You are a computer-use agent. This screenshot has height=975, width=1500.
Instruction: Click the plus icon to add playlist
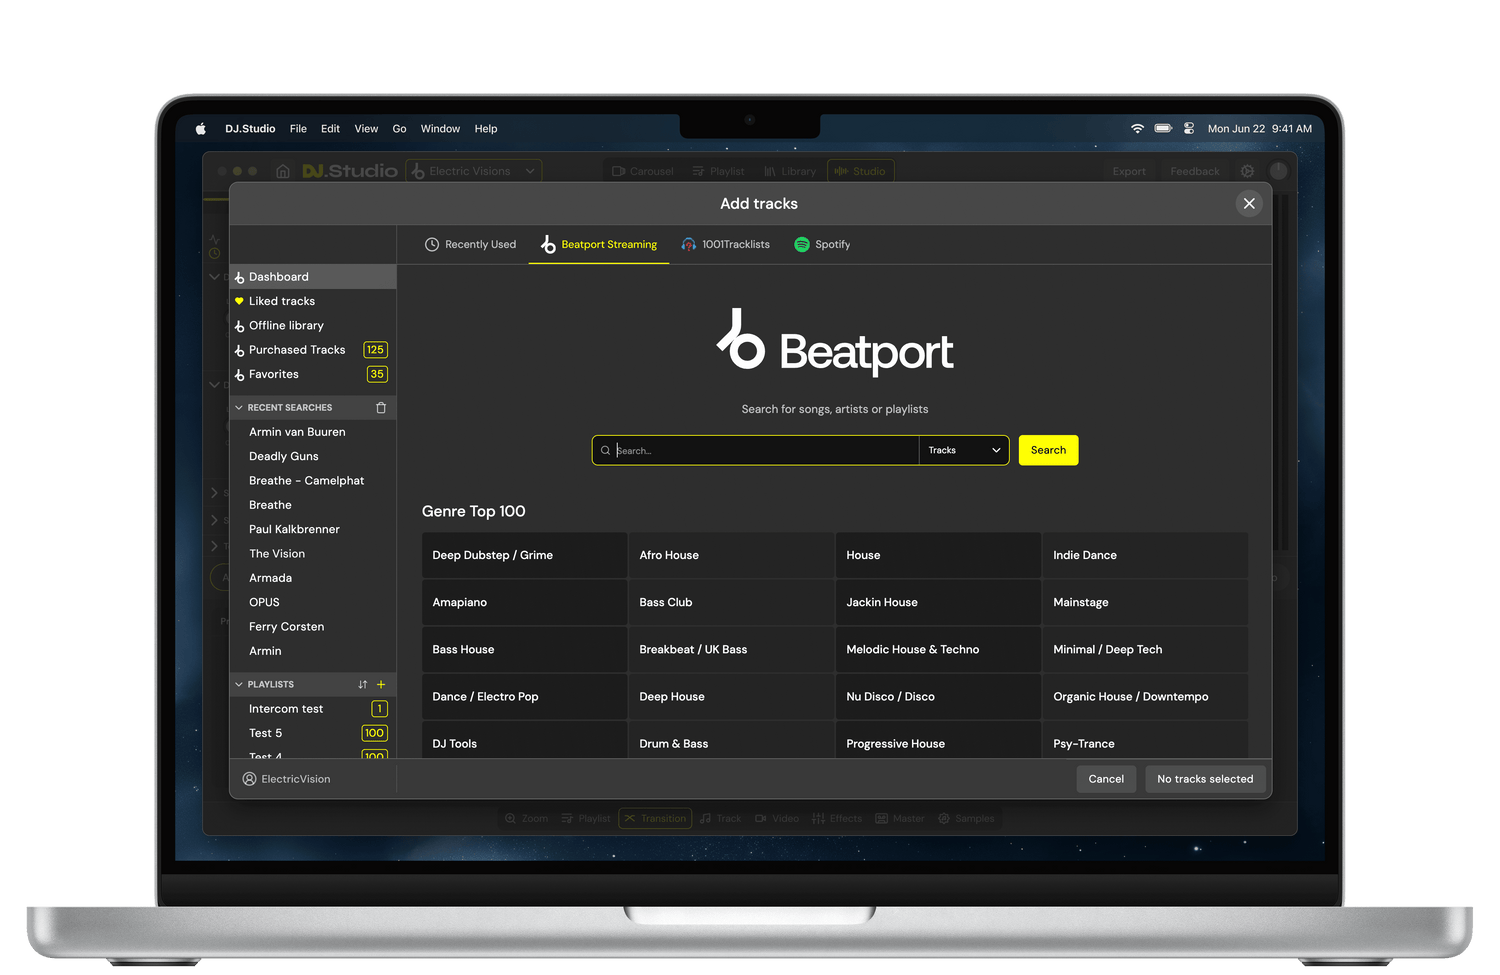[381, 685]
